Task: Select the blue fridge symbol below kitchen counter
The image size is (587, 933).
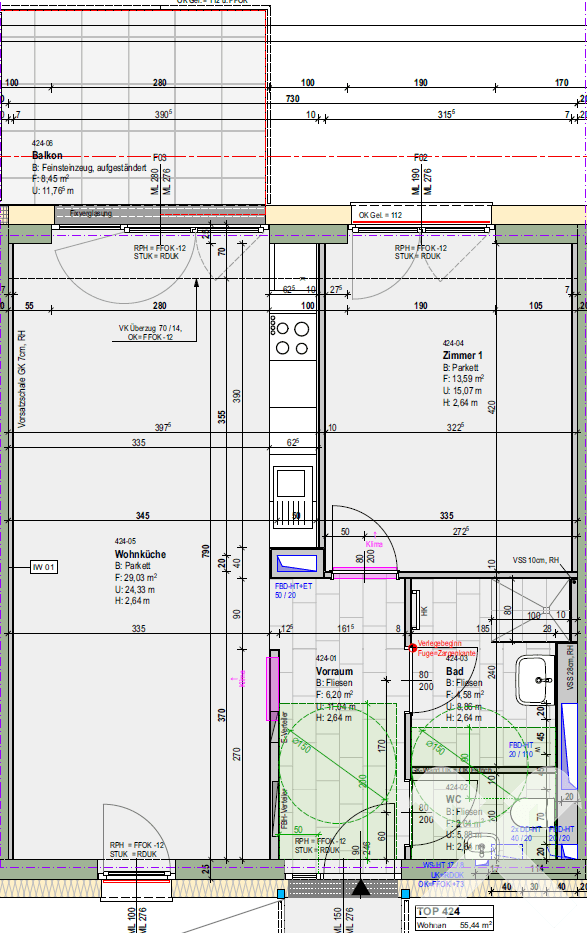Action: pos(297,563)
